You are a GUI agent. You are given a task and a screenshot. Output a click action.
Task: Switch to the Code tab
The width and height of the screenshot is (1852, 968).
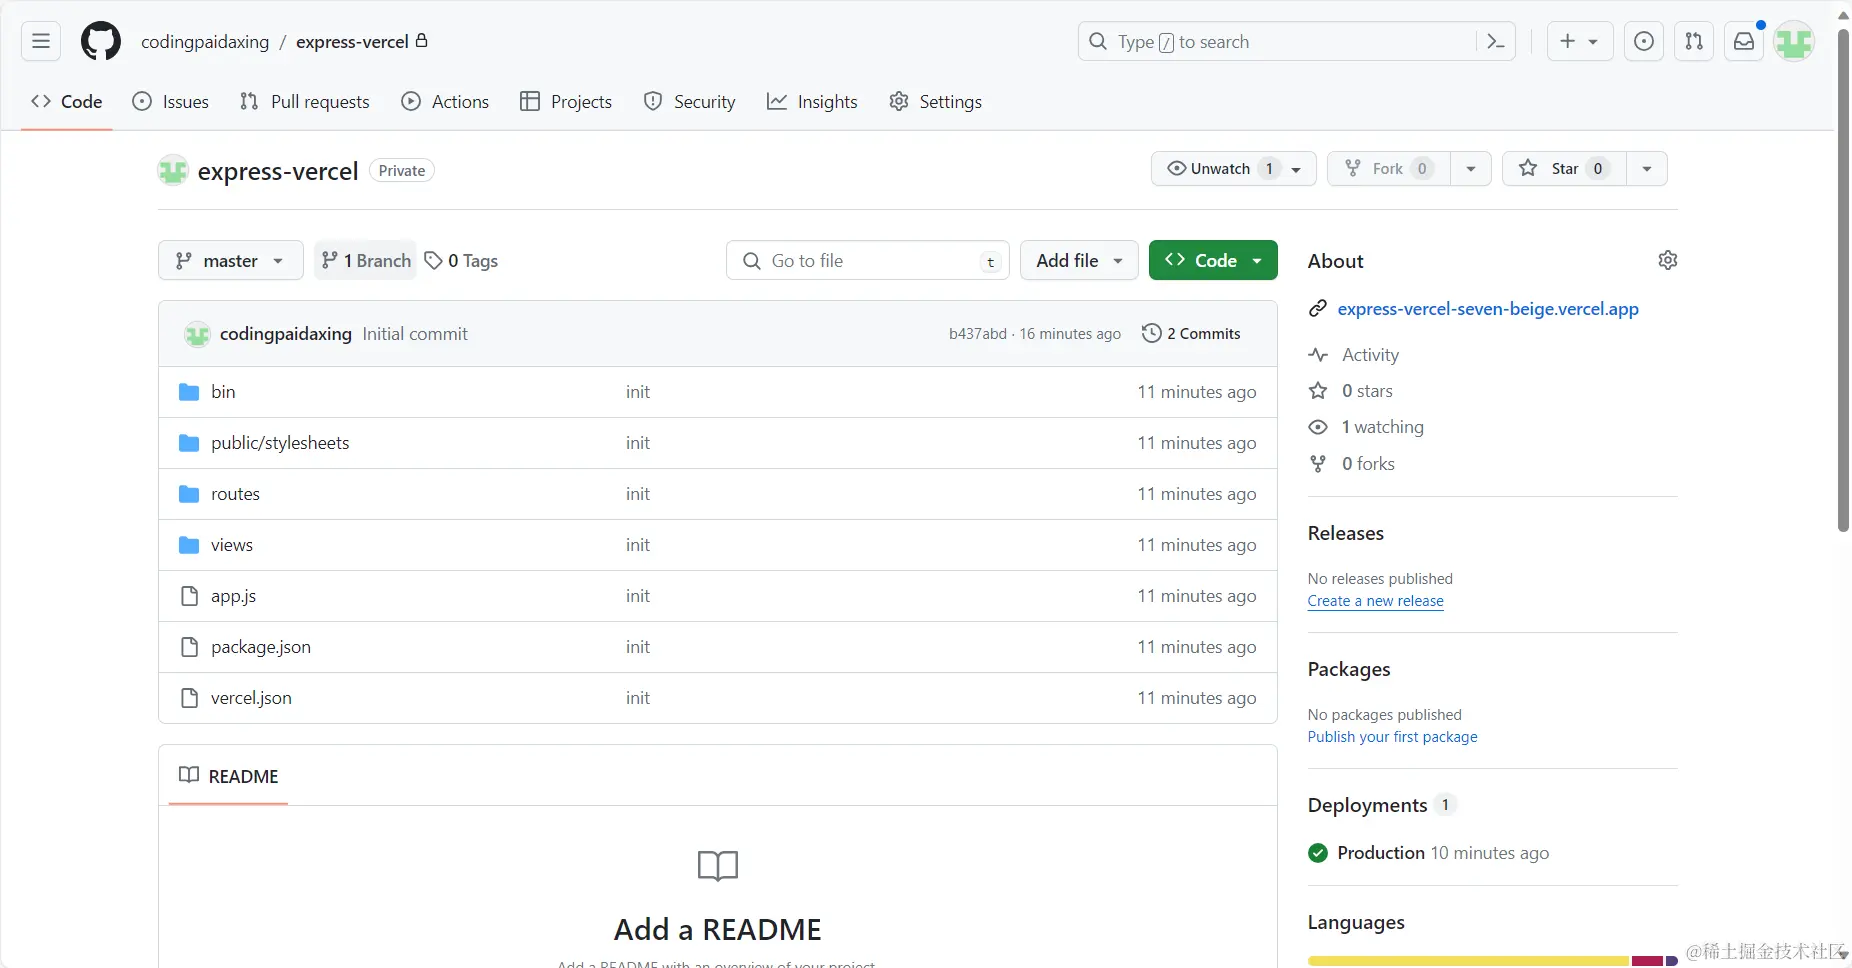coord(67,102)
